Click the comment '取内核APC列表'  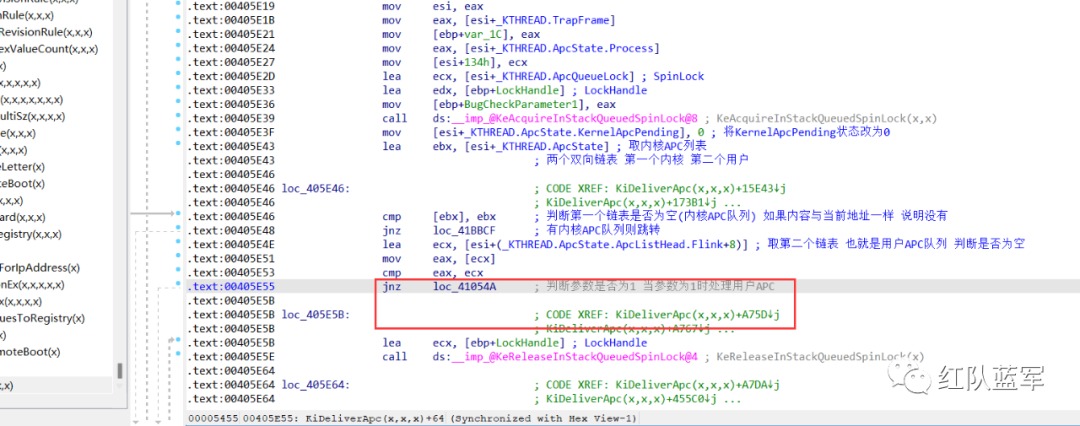coord(665,146)
